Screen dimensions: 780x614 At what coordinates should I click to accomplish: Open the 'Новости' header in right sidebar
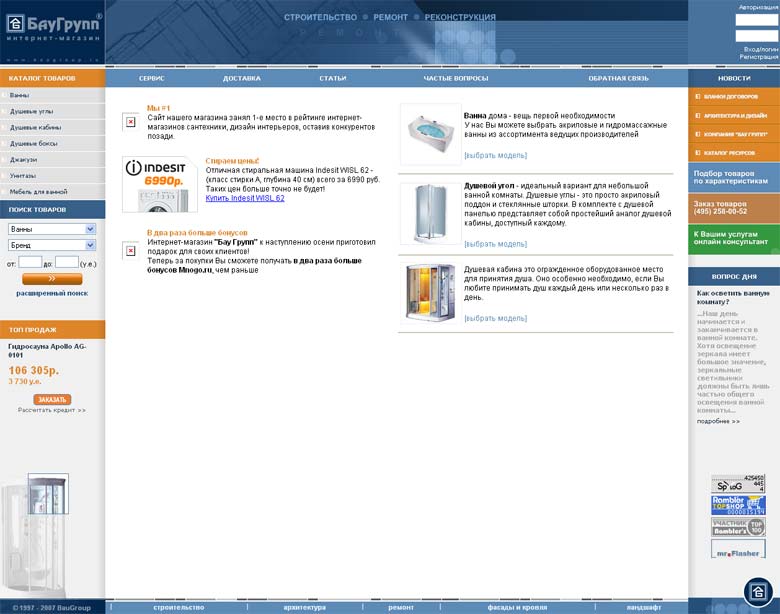[734, 78]
